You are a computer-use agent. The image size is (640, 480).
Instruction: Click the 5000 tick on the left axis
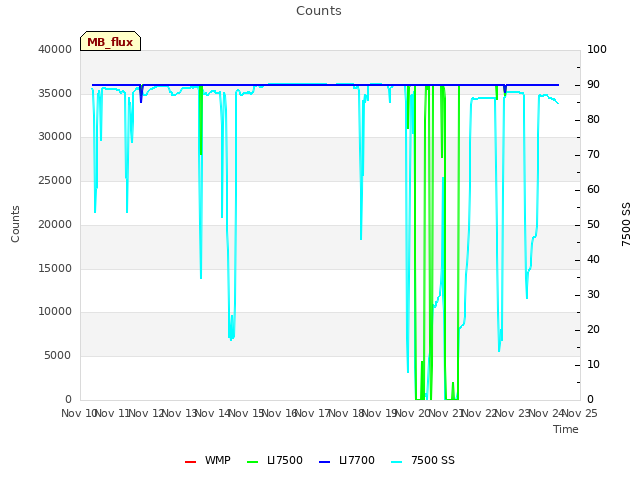pos(58,356)
